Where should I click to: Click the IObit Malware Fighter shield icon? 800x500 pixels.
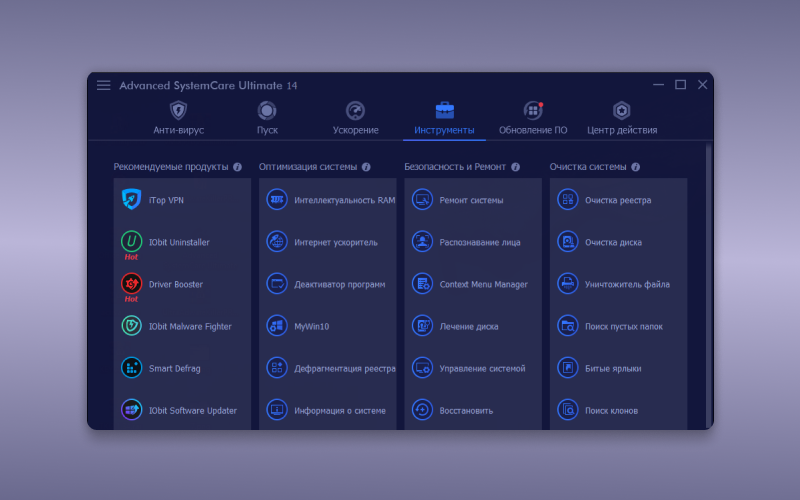pos(132,326)
